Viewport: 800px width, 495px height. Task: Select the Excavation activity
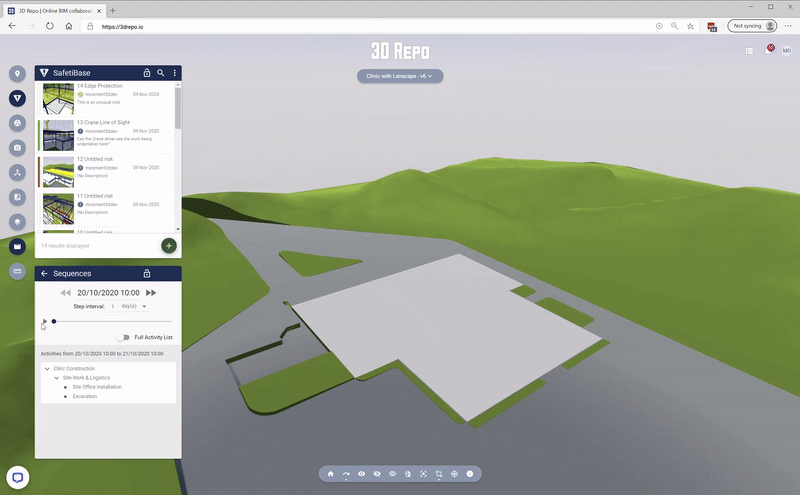(85, 396)
